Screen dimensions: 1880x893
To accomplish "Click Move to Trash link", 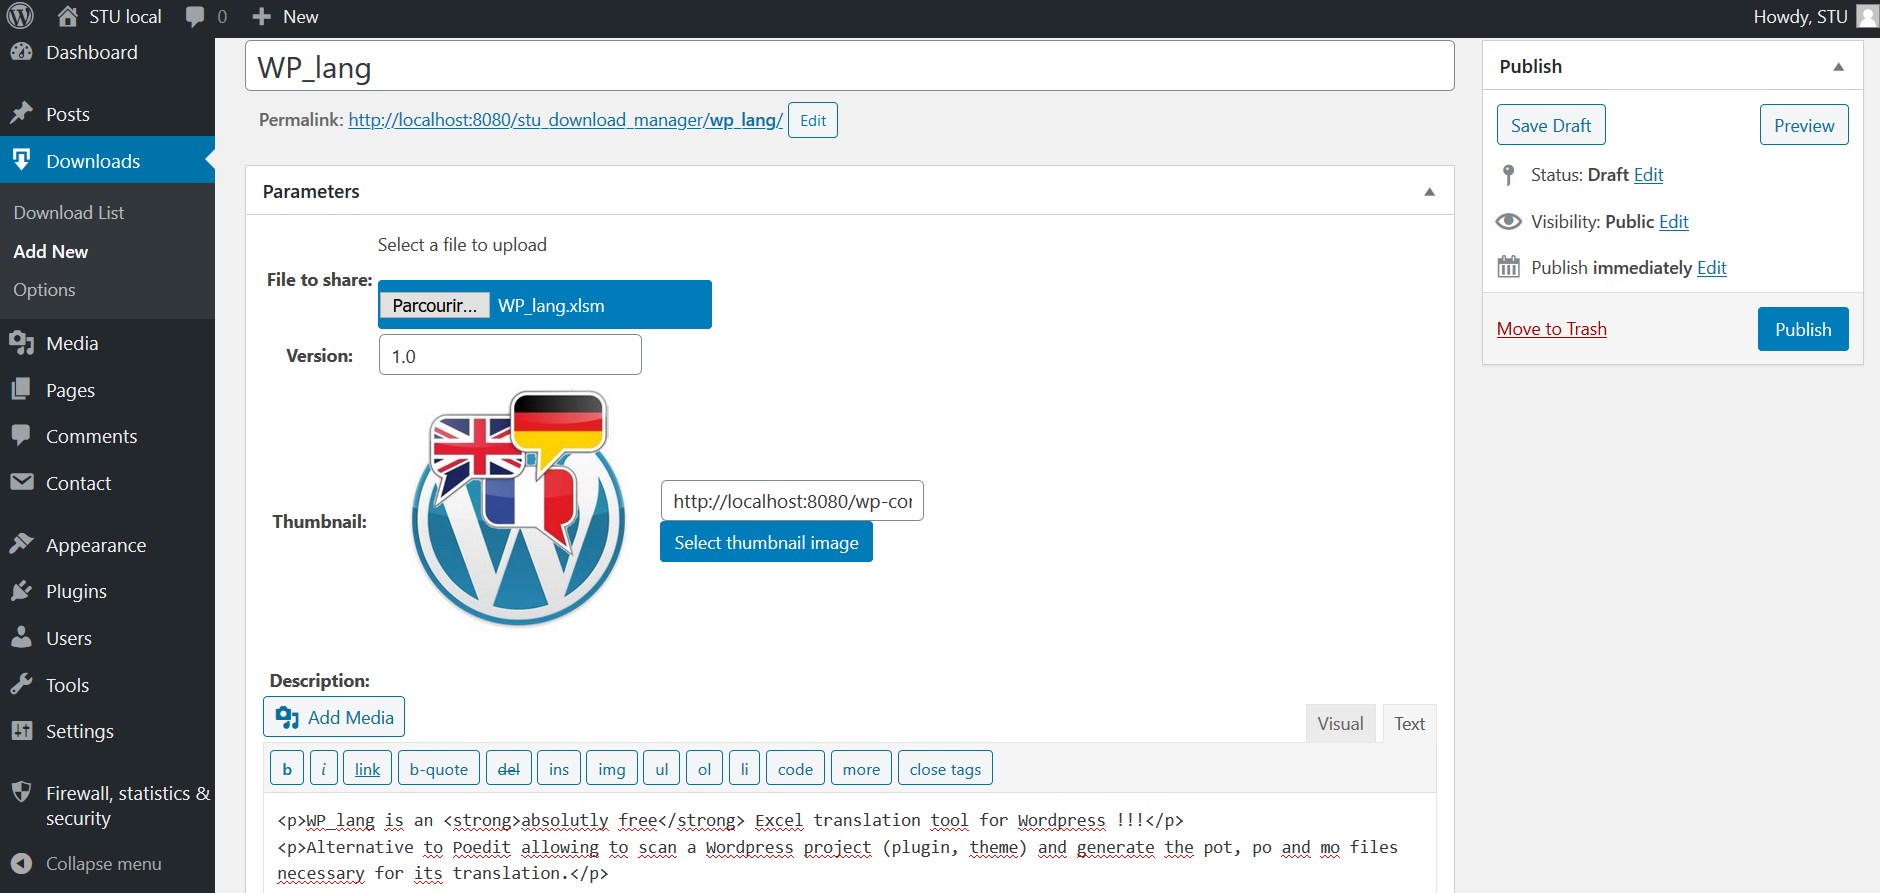I will pos(1552,329).
